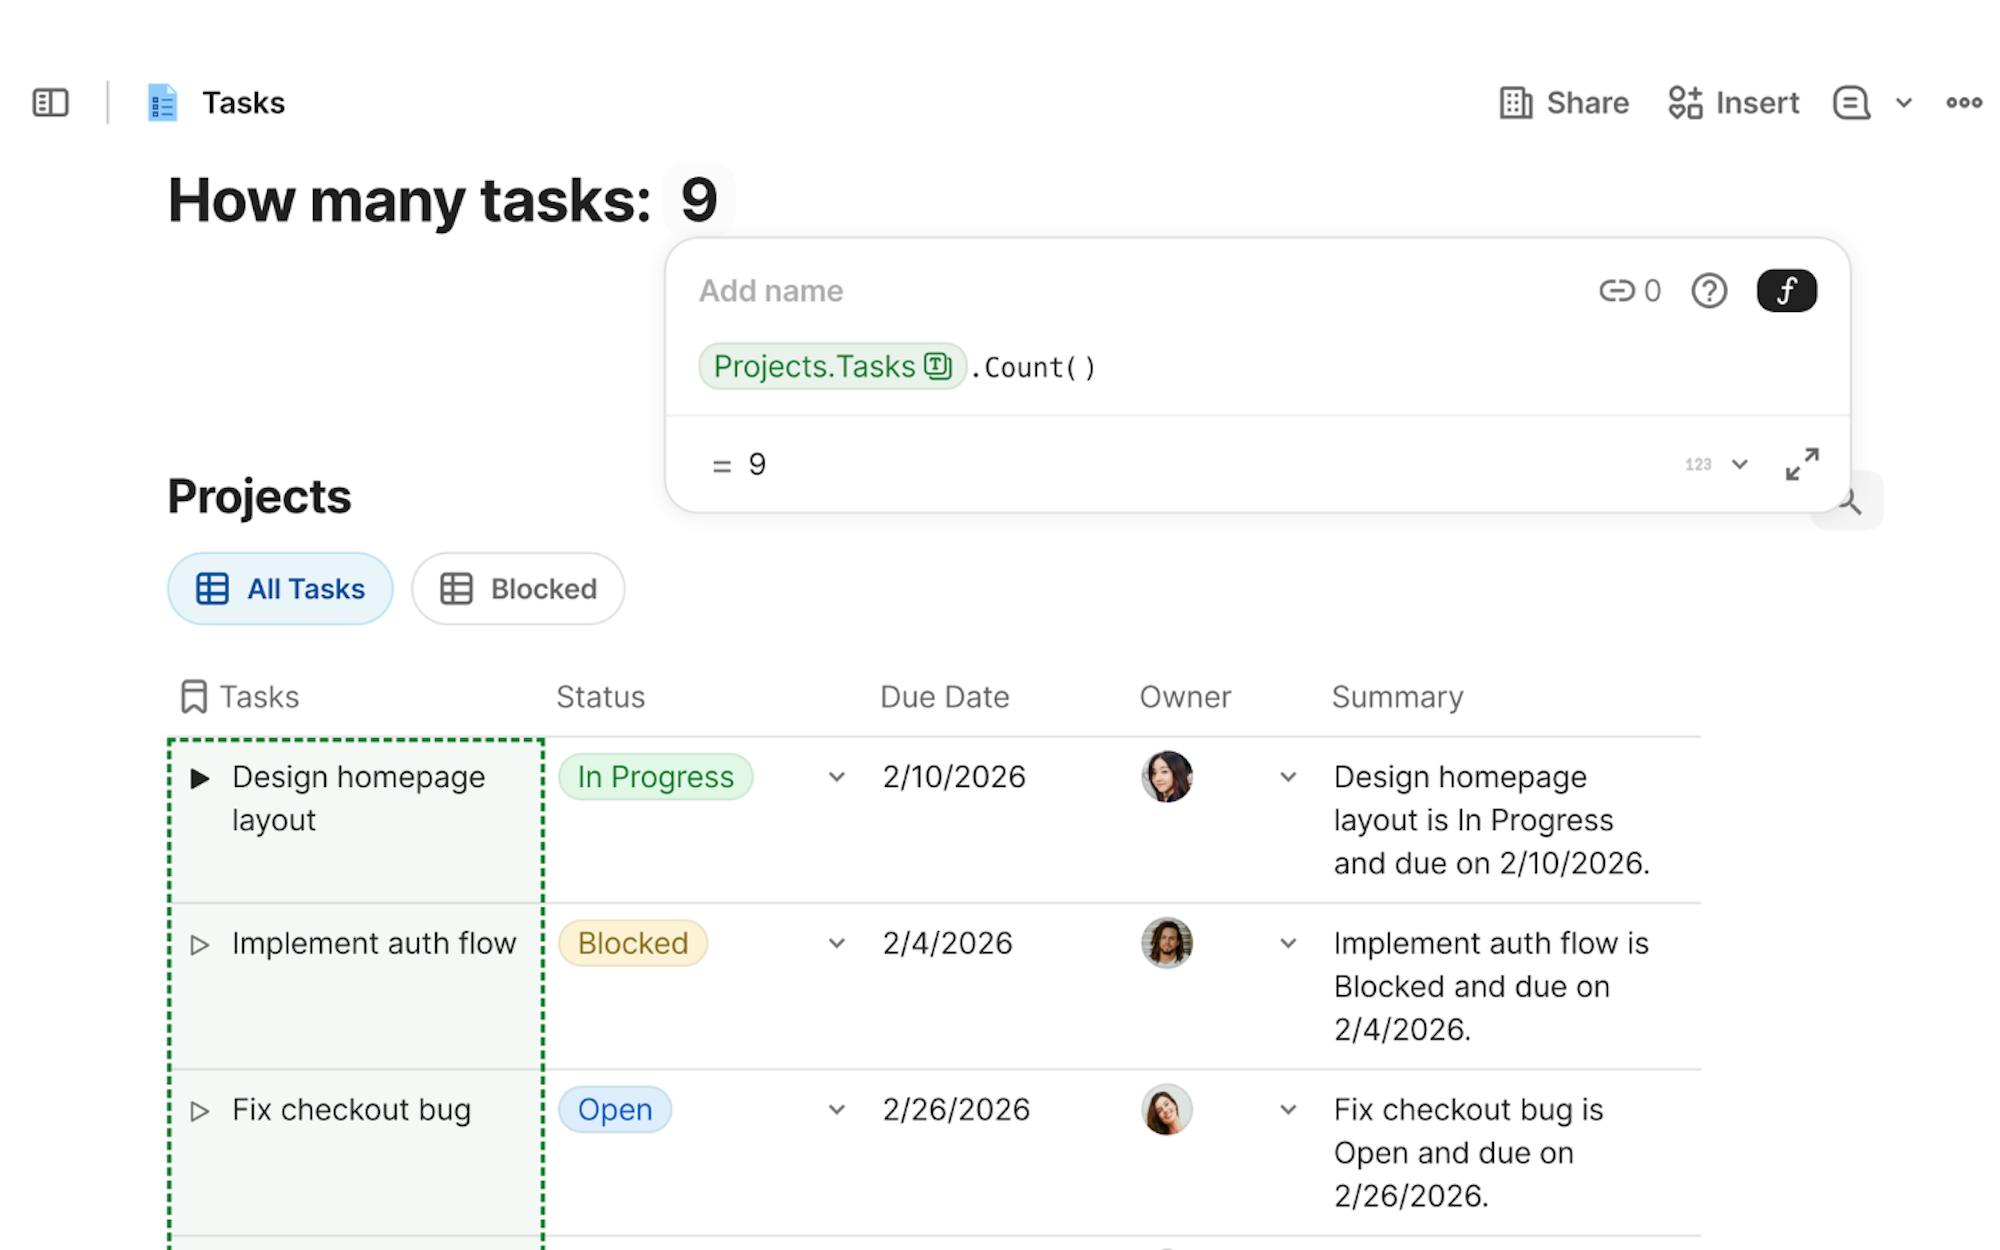The image size is (2000, 1250).
Task: Expand the Fix checkout bug row
Action: point(200,1111)
